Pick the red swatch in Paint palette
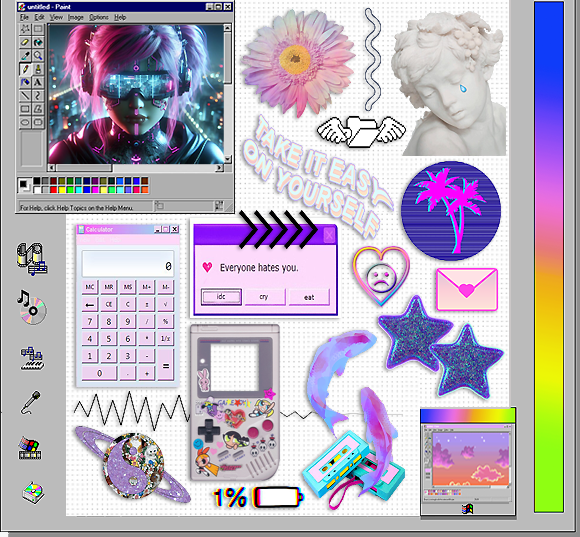The width and height of the screenshot is (580, 537). click(53, 190)
